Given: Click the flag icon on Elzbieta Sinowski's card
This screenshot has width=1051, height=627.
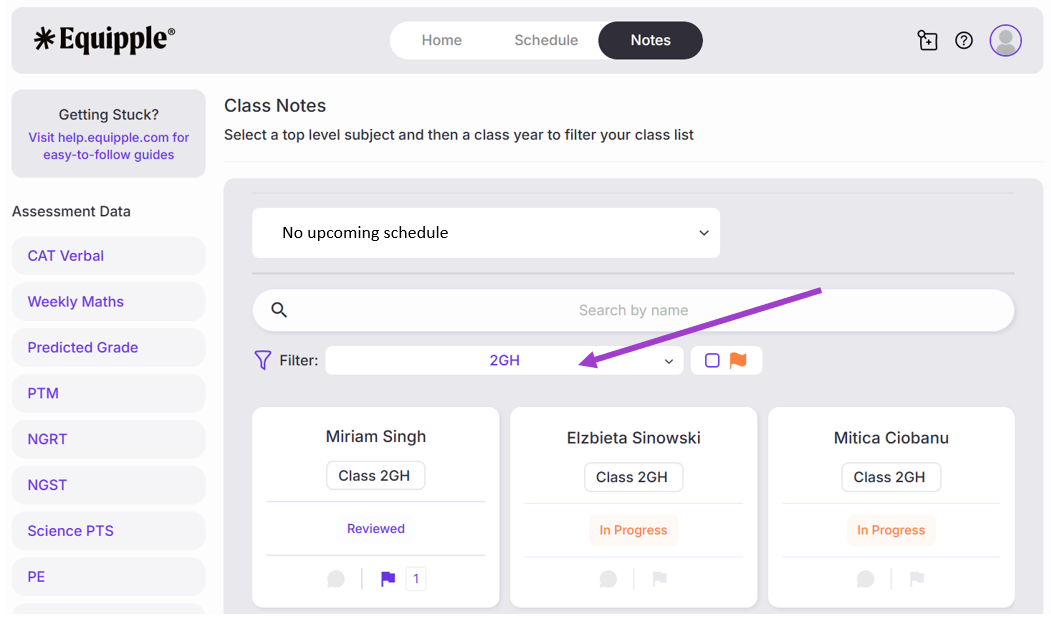Looking at the screenshot, I should (x=660, y=579).
